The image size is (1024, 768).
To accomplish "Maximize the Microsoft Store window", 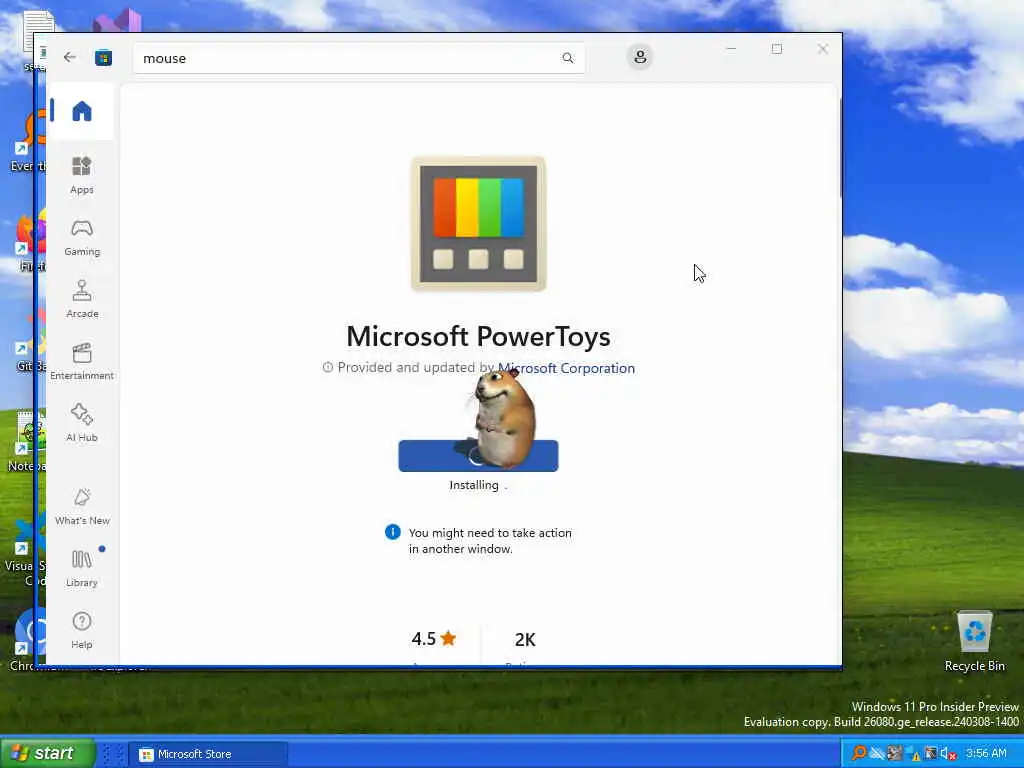I will pyautogui.click(x=776, y=49).
